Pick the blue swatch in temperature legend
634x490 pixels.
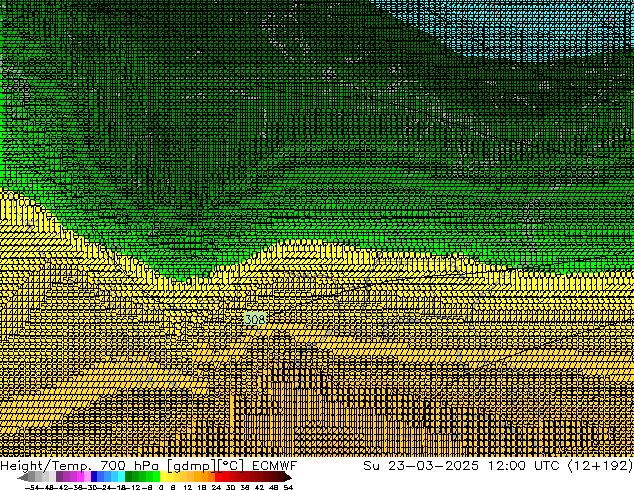click(98, 477)
